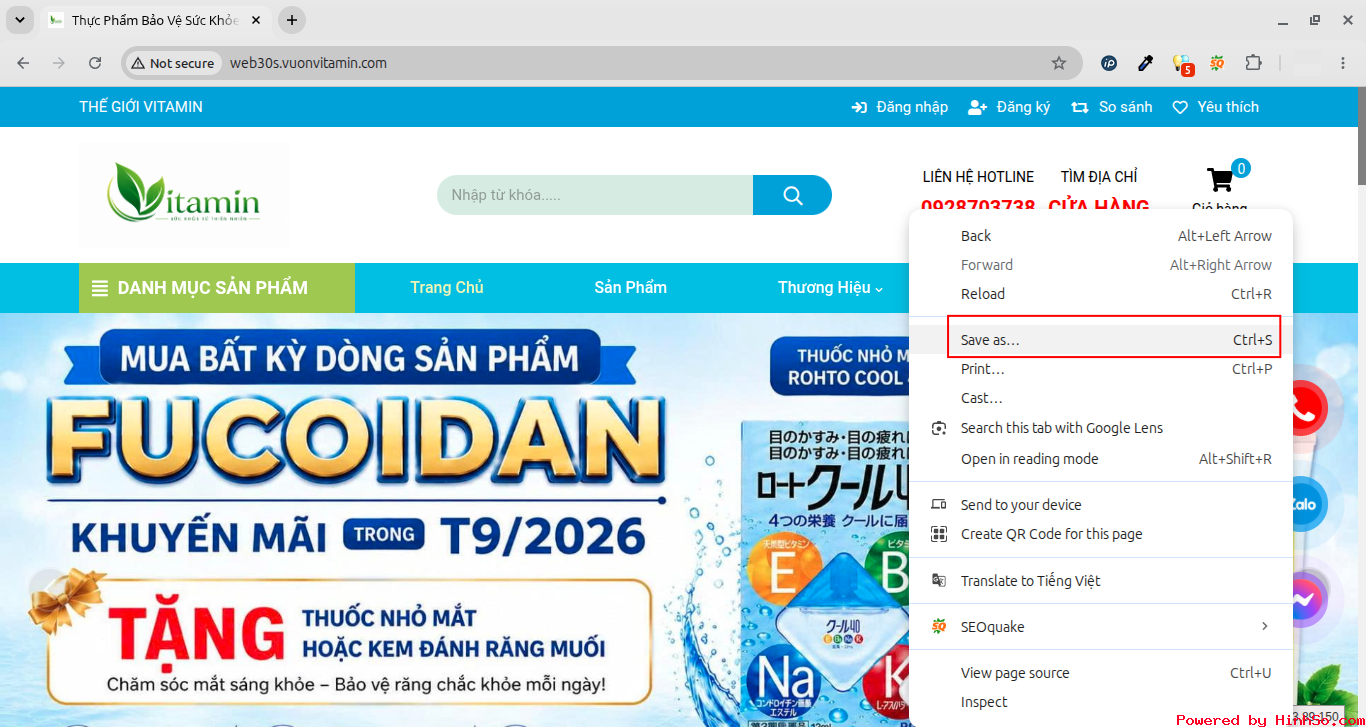Go to Sản Phẩm in the navigation bar

click(x=630, y=288)
